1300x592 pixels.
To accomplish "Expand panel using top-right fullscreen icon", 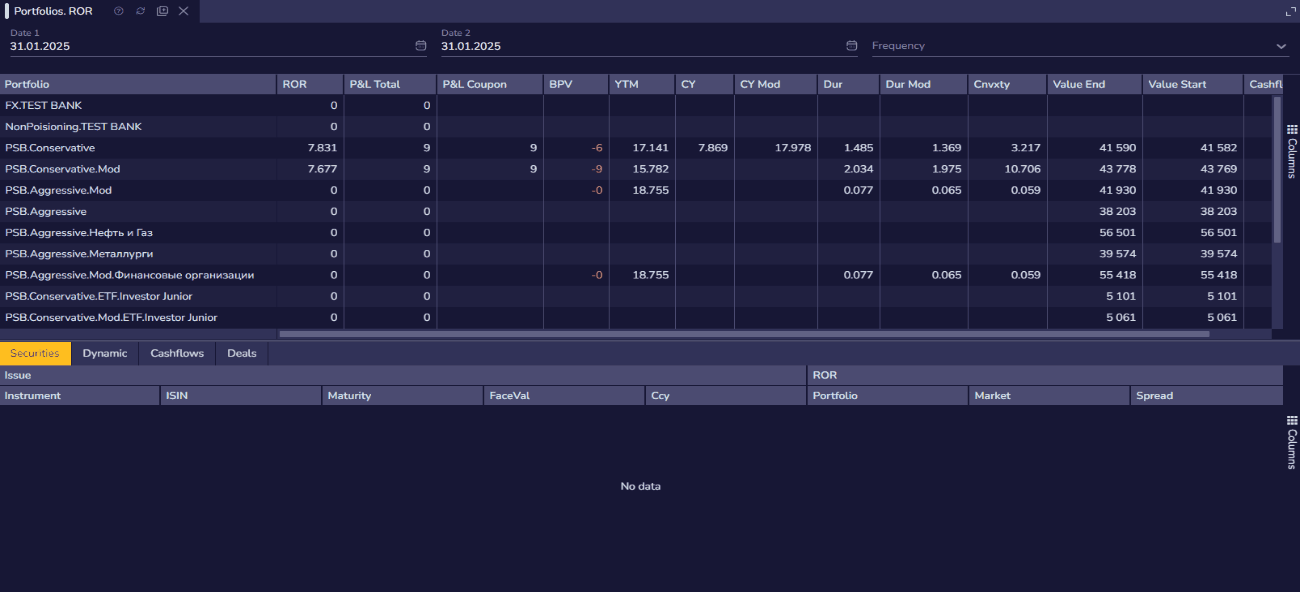I will (x=1290, y=11).
